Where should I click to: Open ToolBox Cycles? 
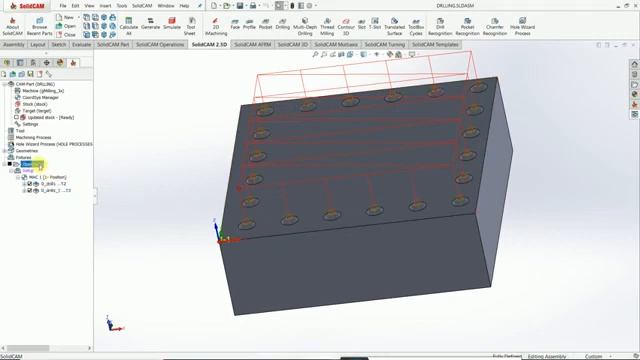pos(416,27)
